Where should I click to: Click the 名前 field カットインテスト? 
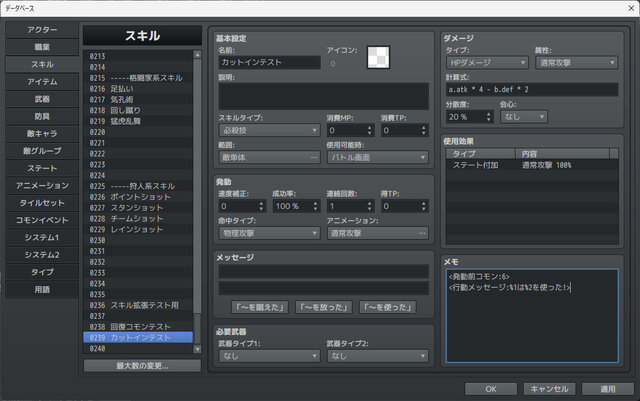click(x=269, y=62)
